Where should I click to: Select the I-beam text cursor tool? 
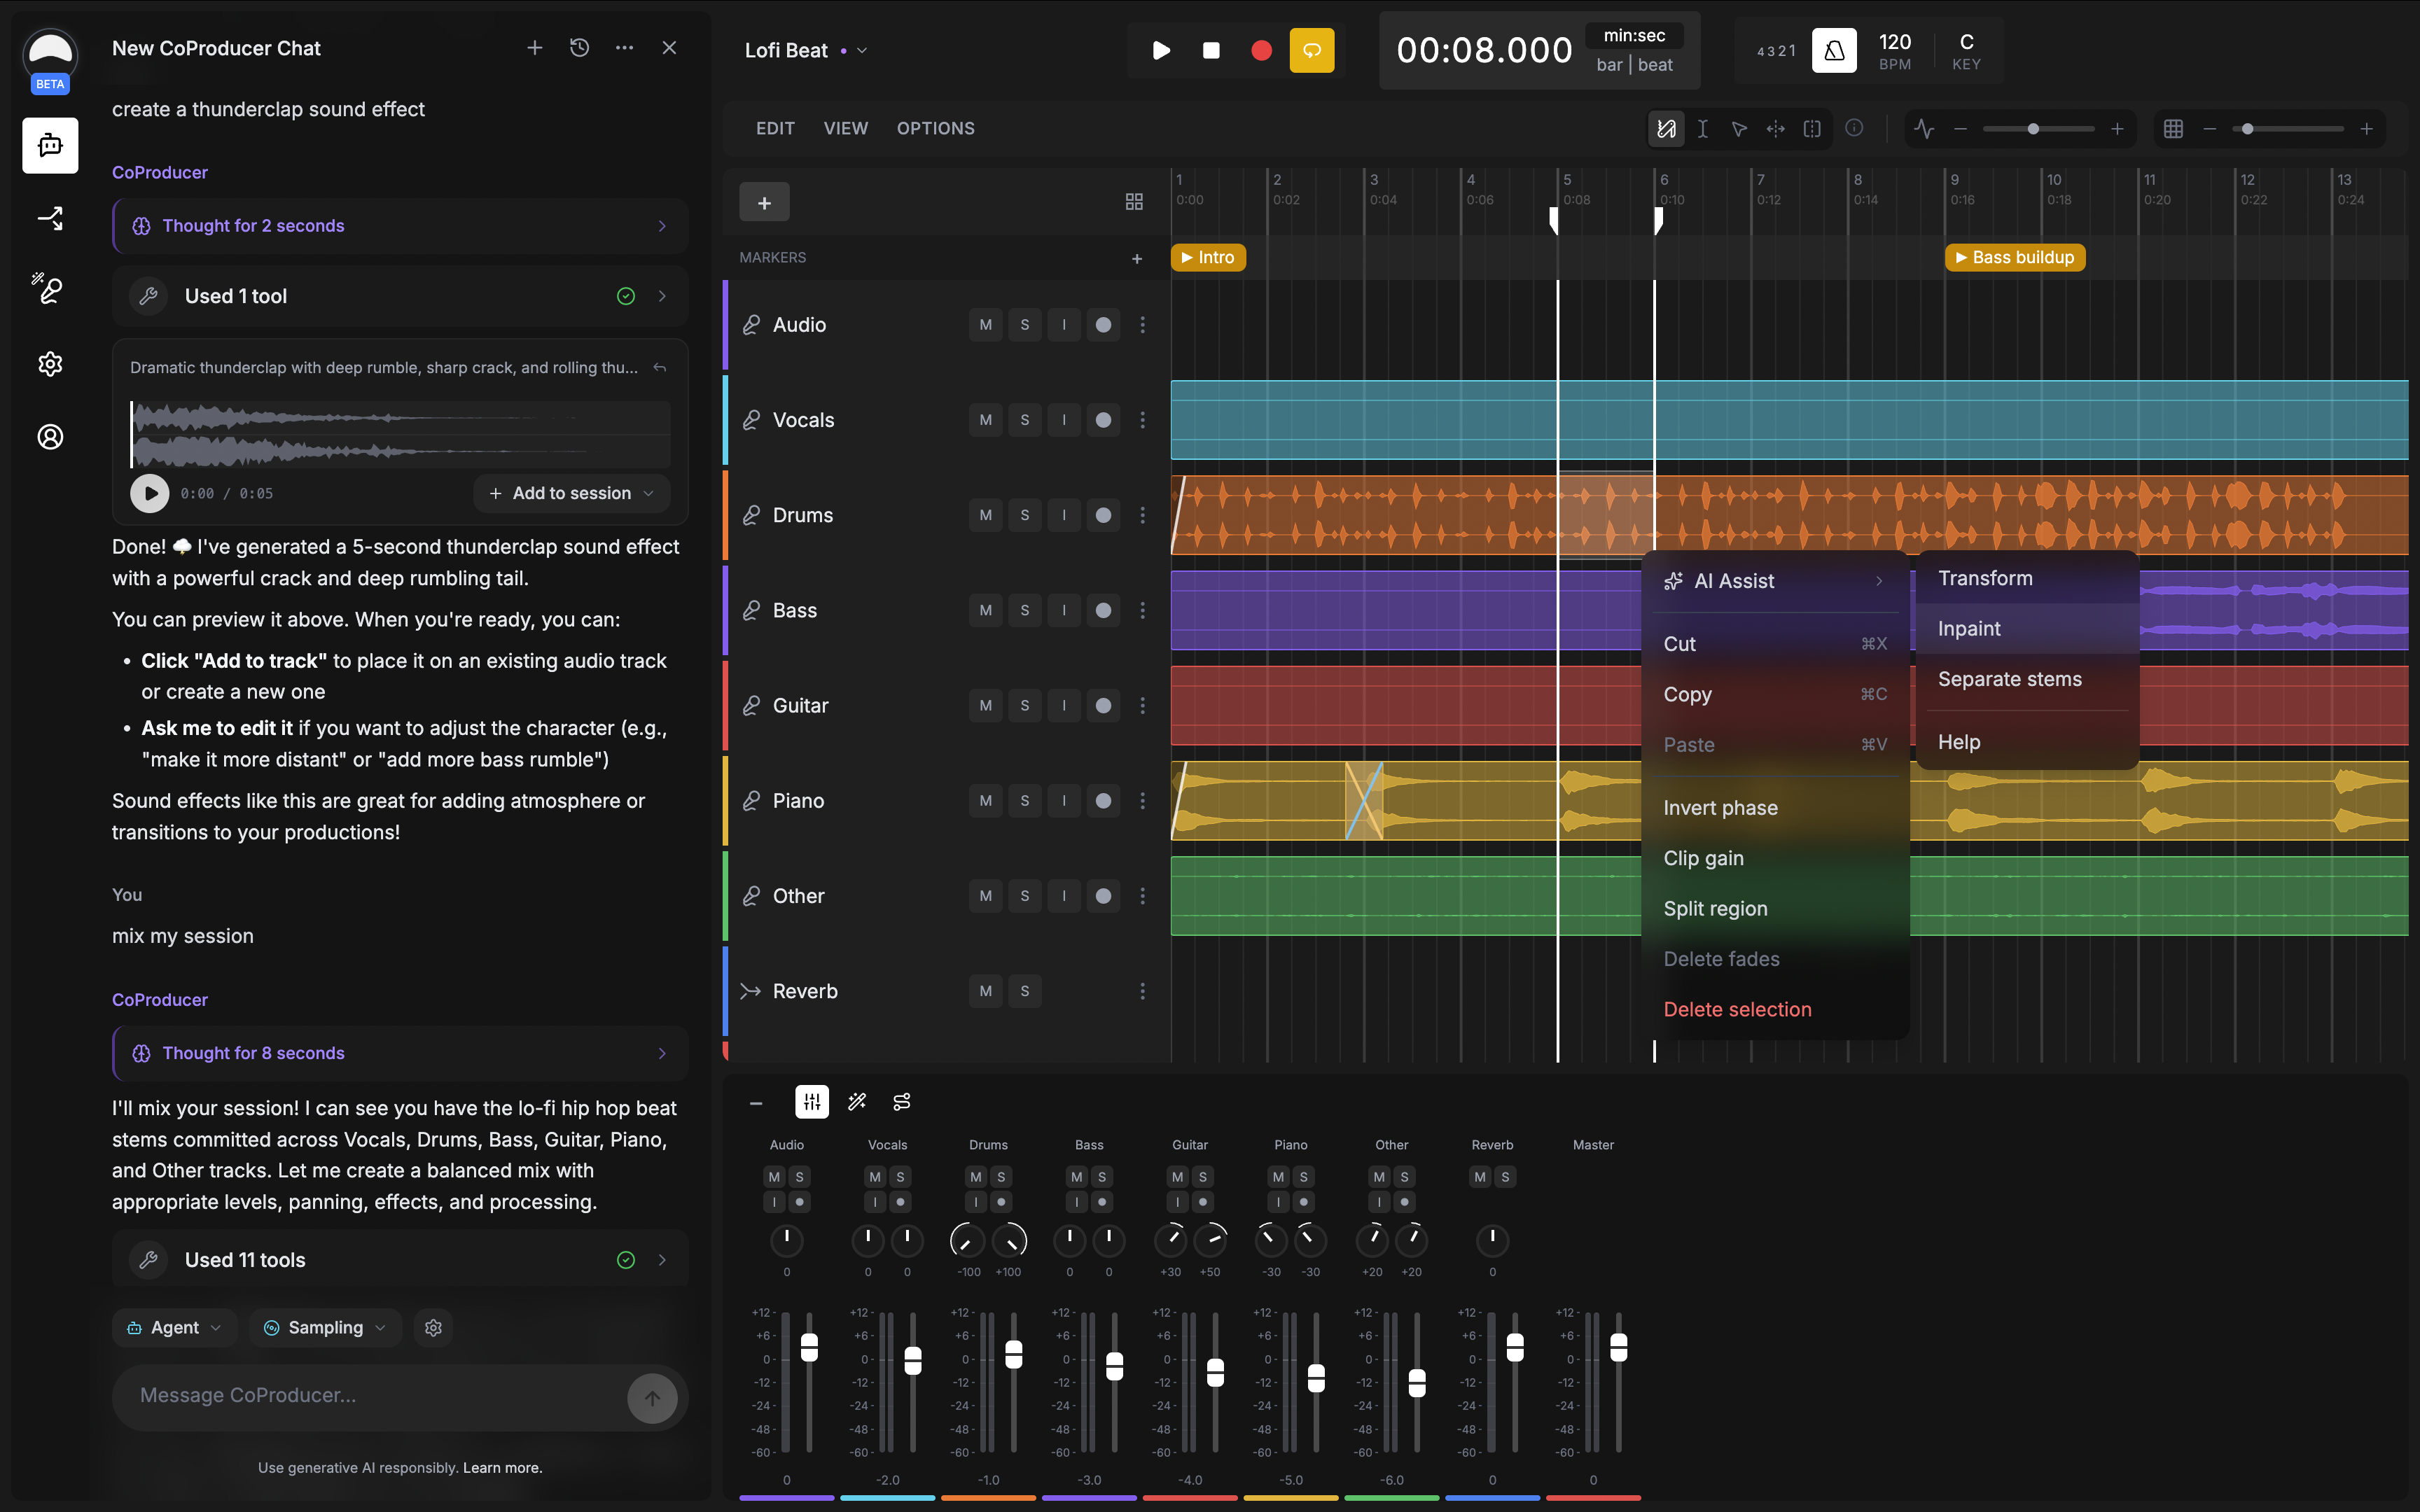(1702, 128)
